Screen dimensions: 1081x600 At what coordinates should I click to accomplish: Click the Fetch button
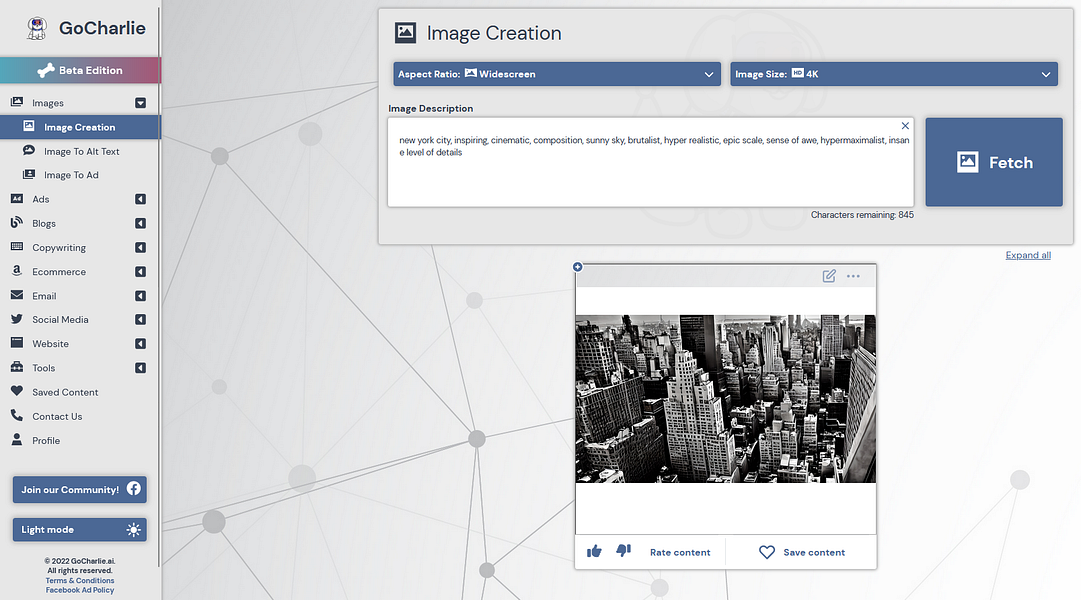[x=994, y=162]
